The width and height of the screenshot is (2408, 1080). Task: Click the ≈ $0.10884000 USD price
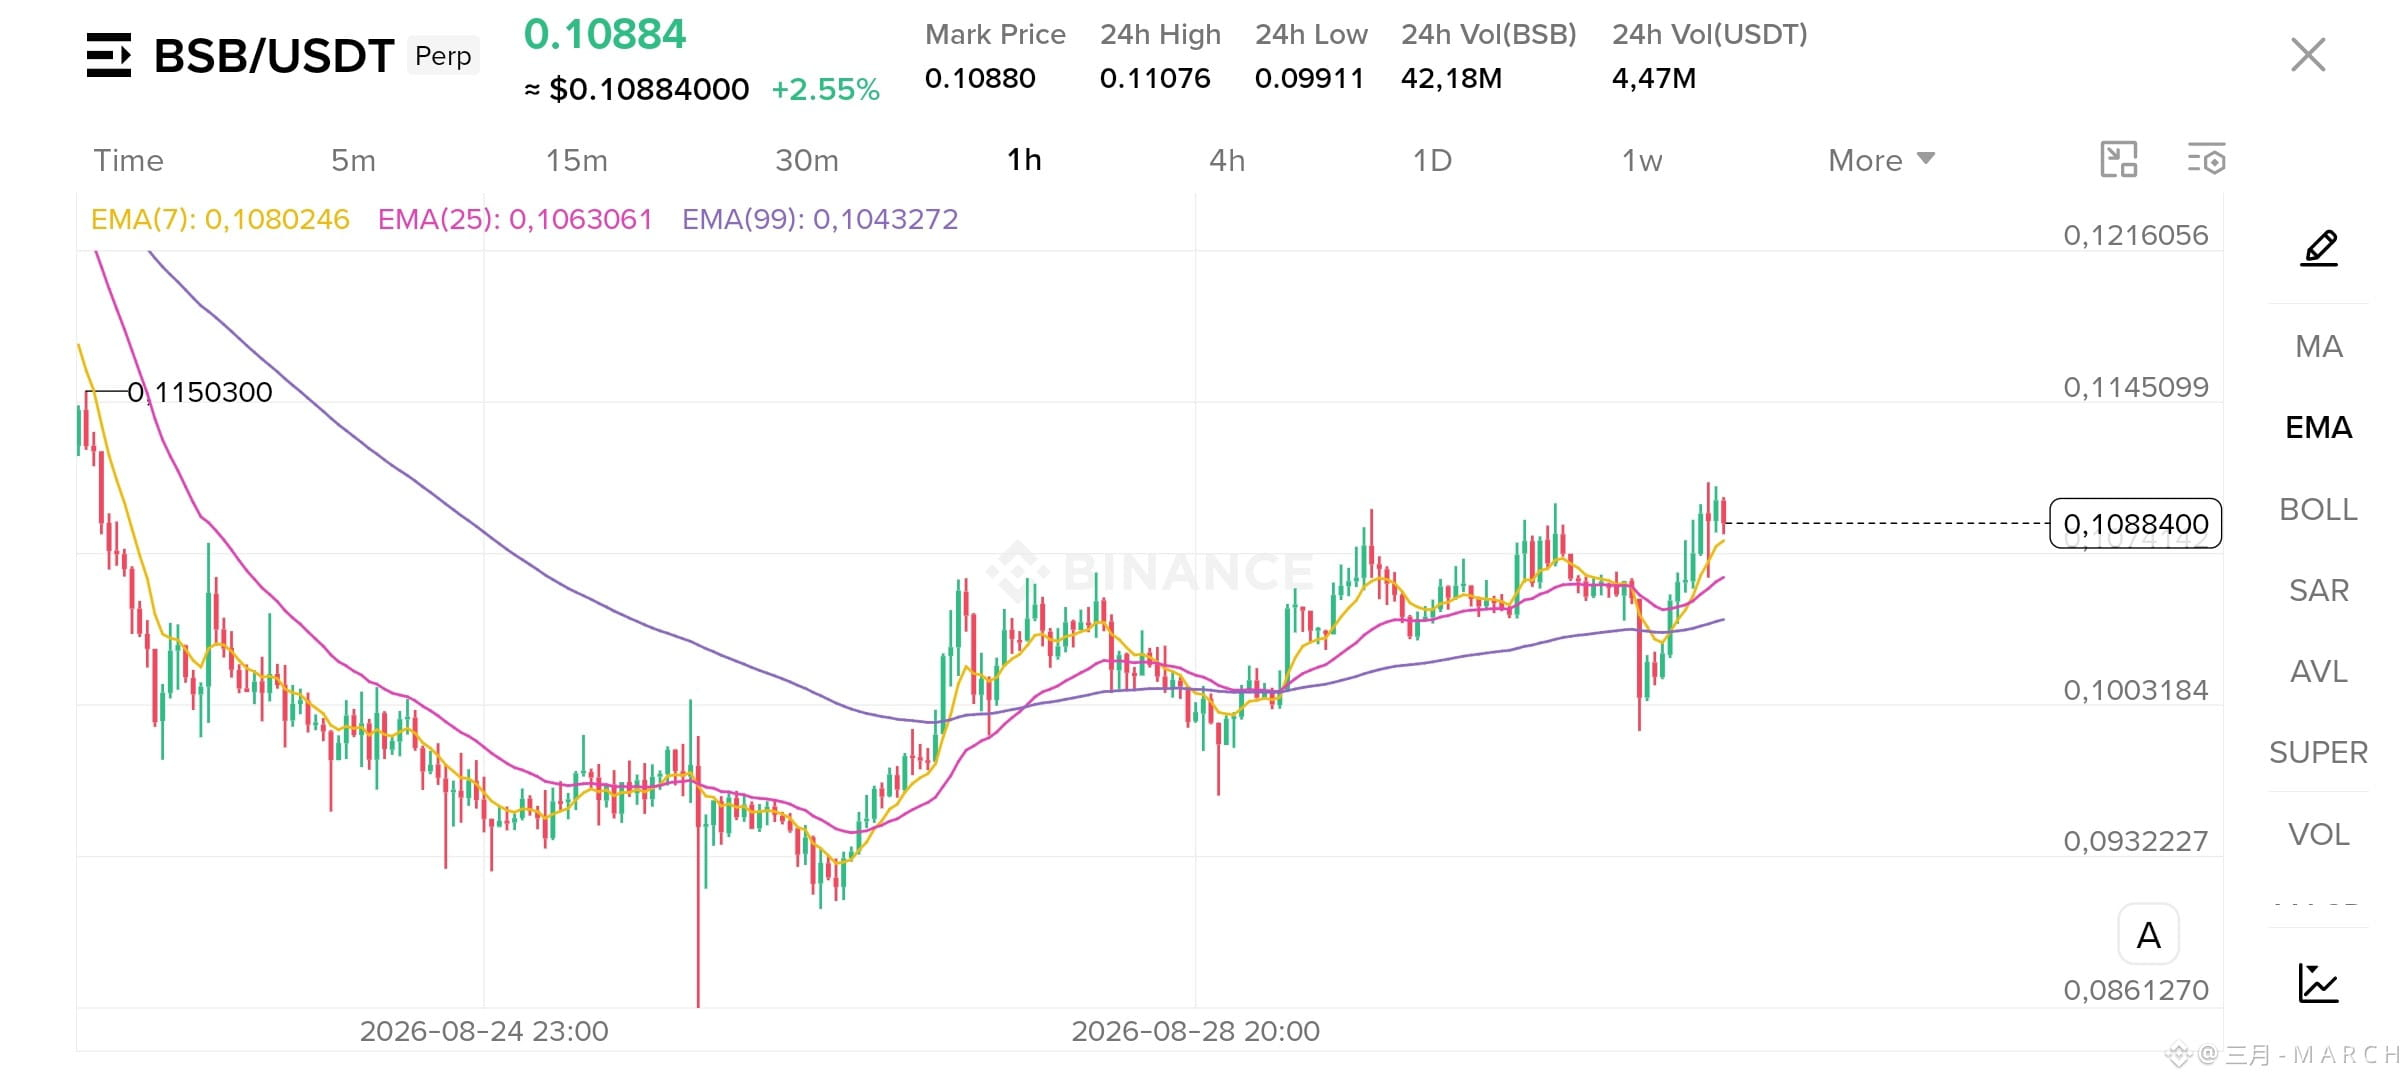point(637,89)
